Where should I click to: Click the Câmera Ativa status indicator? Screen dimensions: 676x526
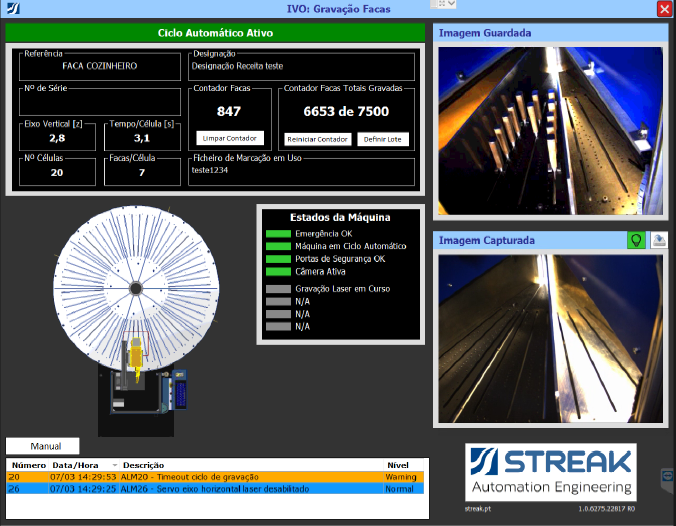278,271
